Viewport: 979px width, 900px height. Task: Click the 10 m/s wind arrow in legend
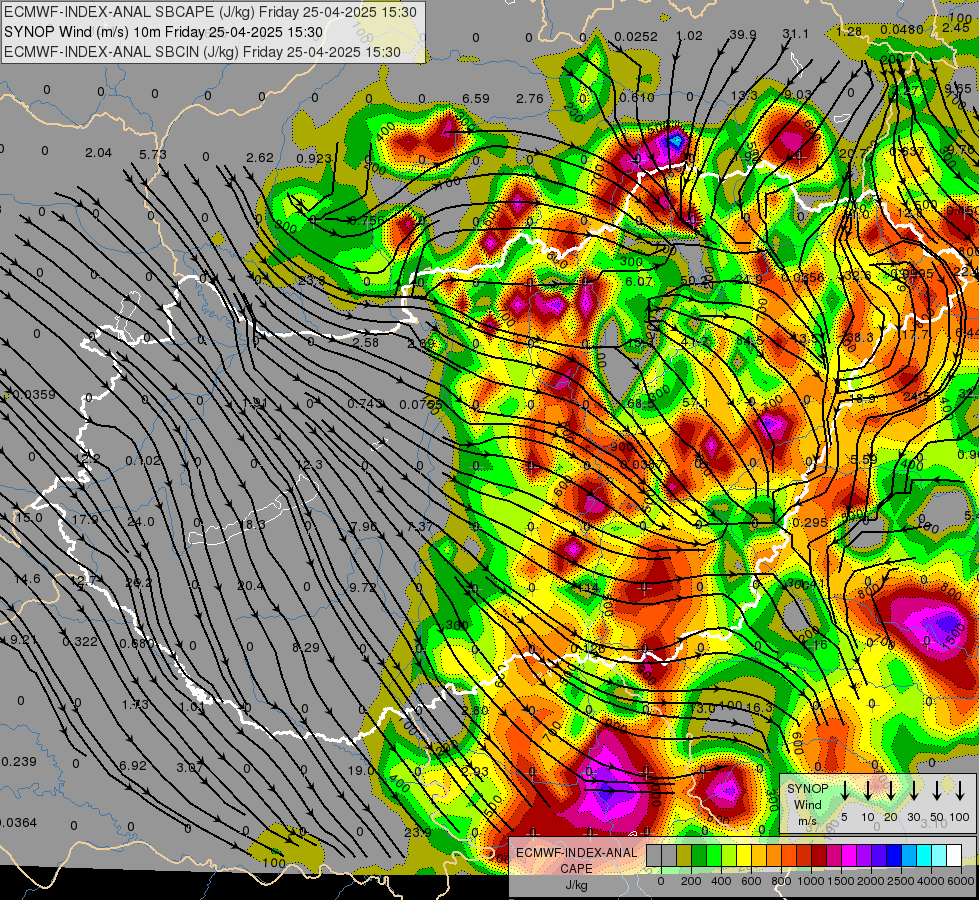[867, 791]
